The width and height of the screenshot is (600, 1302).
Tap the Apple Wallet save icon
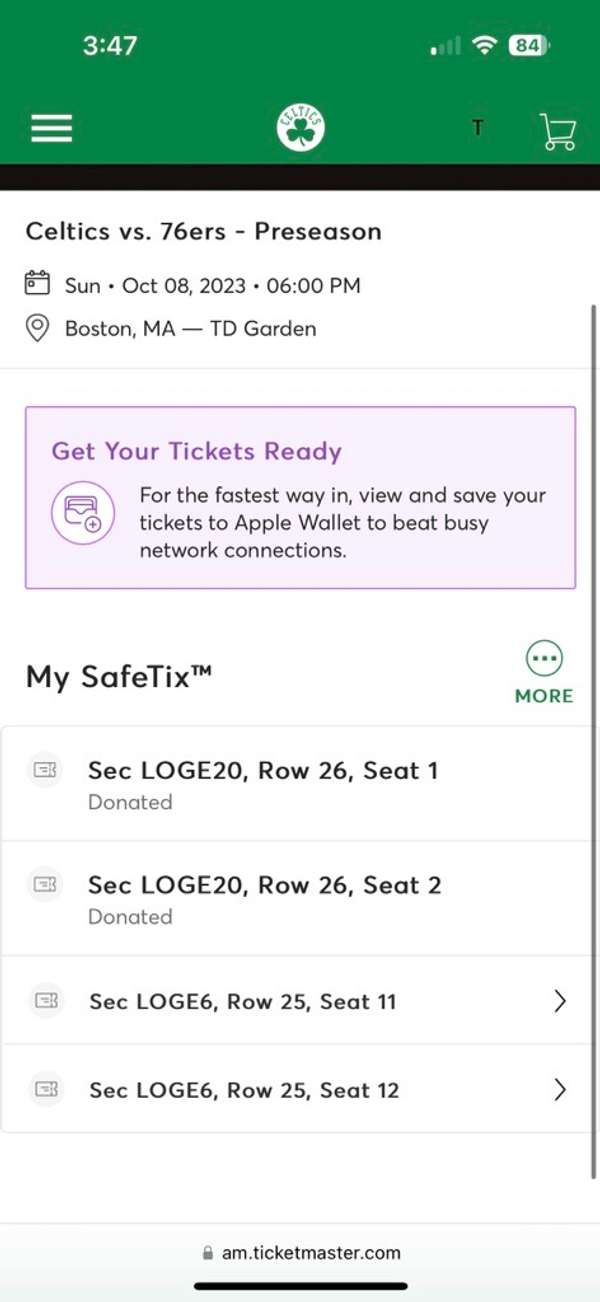coord(83,512)
